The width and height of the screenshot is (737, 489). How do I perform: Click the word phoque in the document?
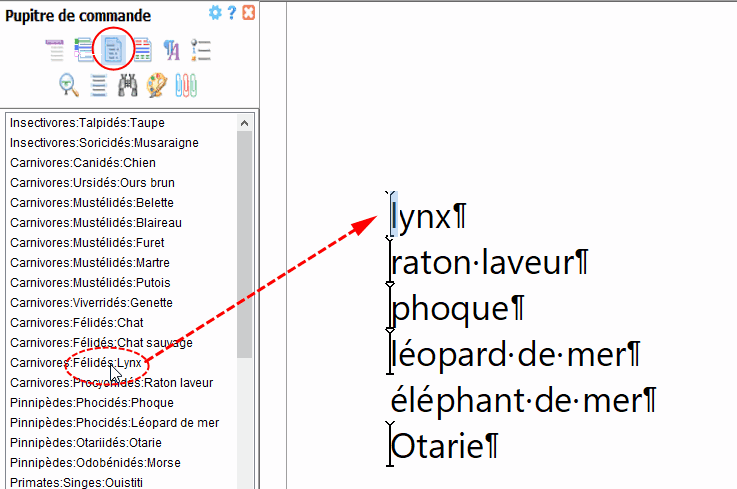tap(449, 309)
